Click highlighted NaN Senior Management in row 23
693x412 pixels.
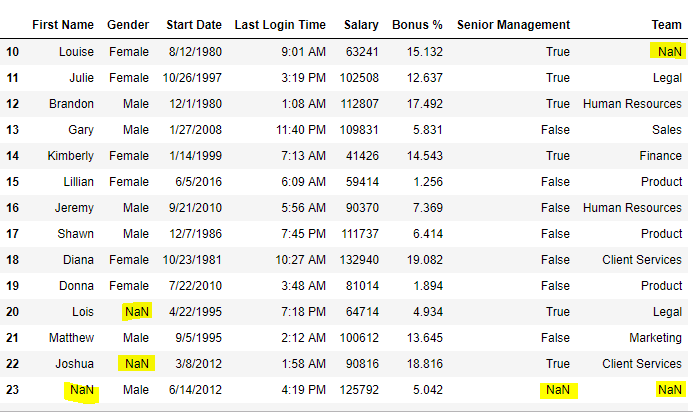coord(557,390)
